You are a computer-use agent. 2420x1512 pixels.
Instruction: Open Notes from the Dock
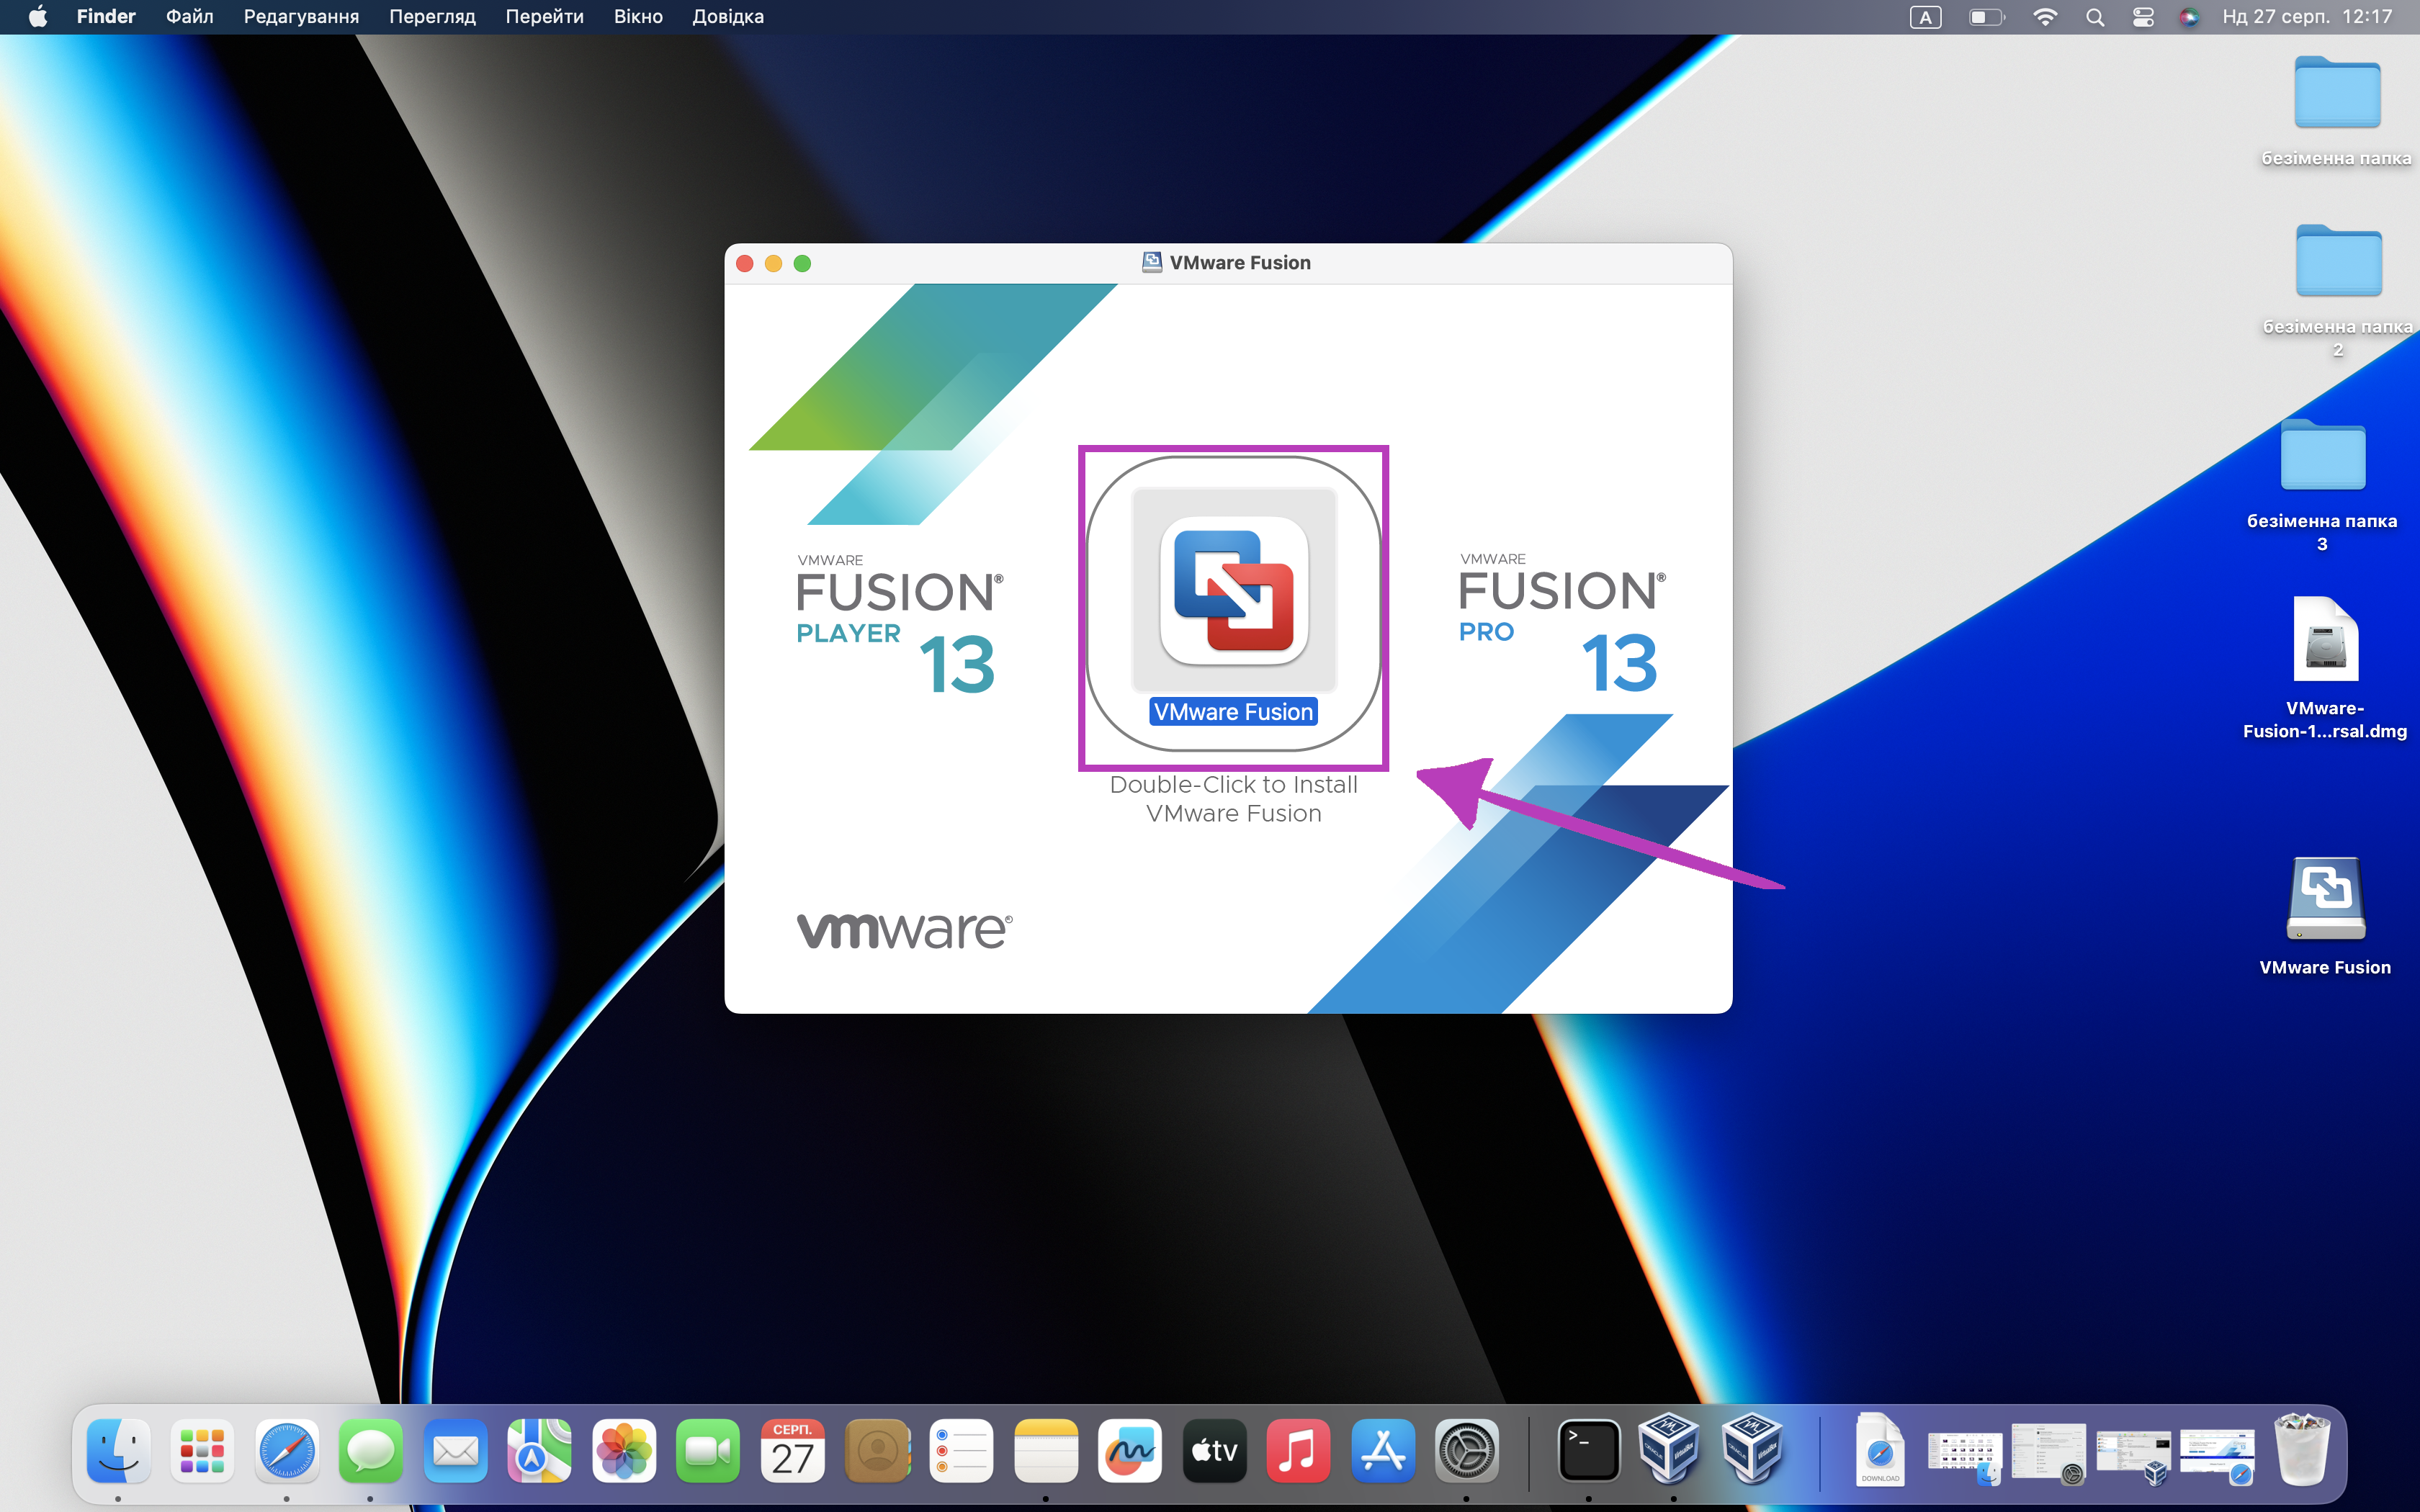(1046, 1451)
